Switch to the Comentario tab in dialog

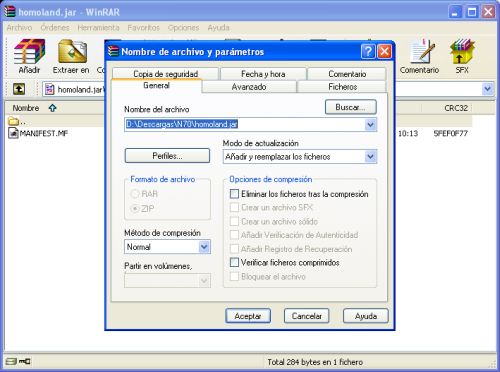tap(347, 74)
